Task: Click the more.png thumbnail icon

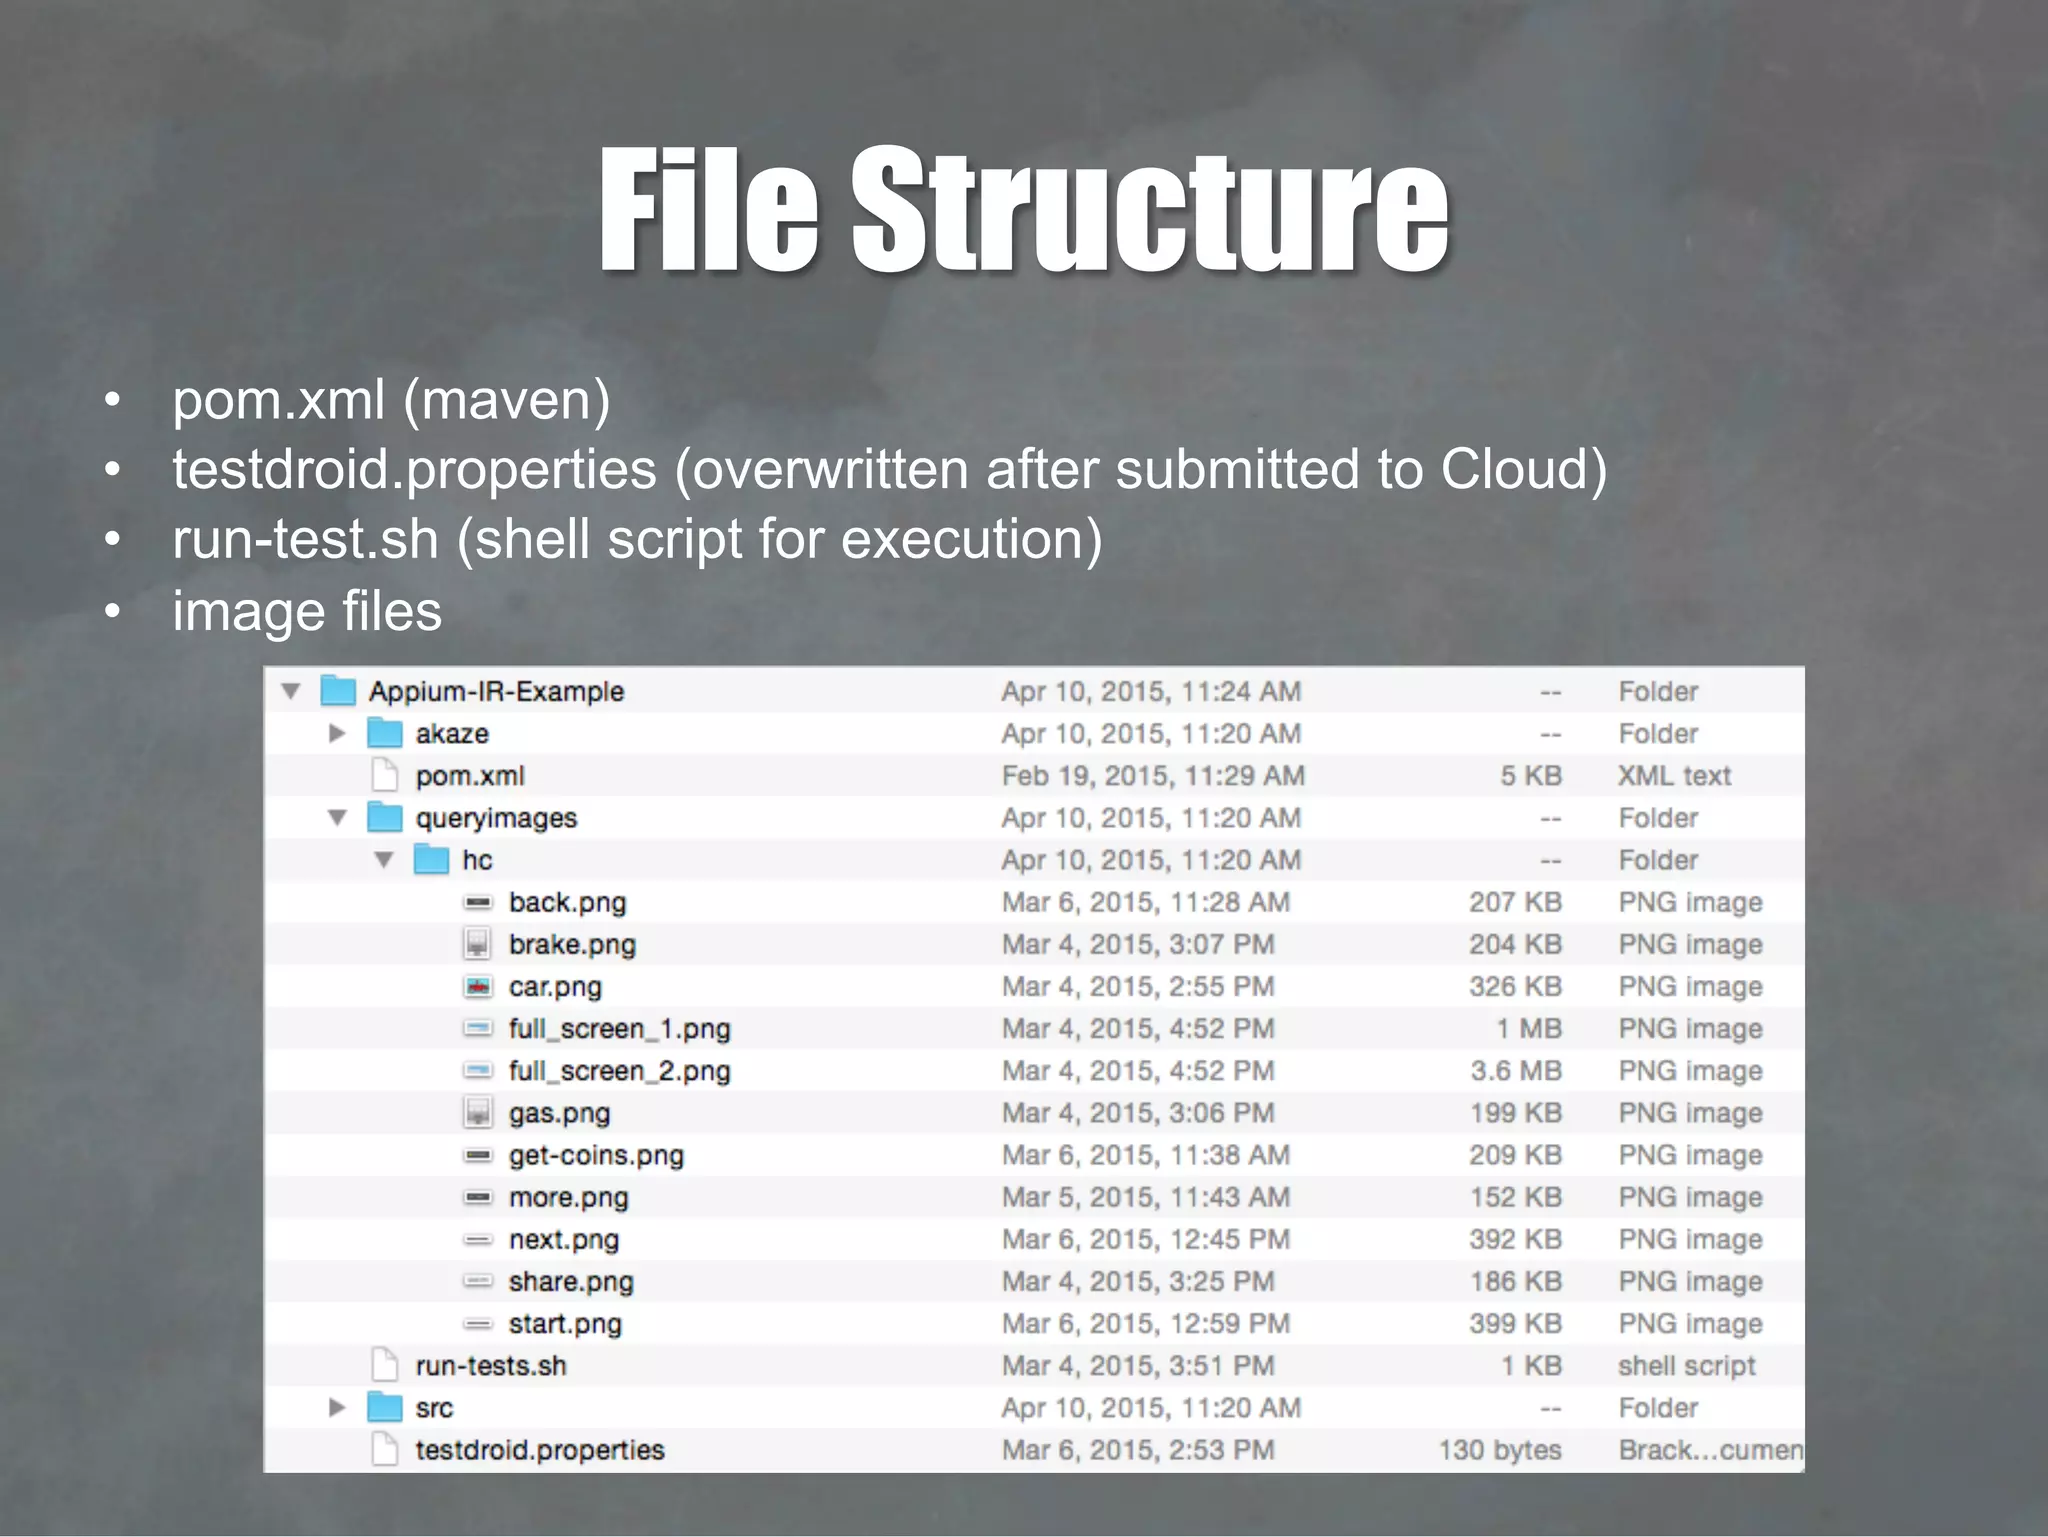Action: pos(478,1197)
